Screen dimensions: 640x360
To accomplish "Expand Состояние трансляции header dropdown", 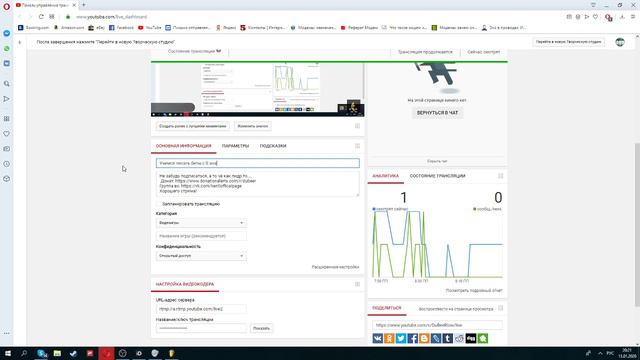I will click(195, 51).
